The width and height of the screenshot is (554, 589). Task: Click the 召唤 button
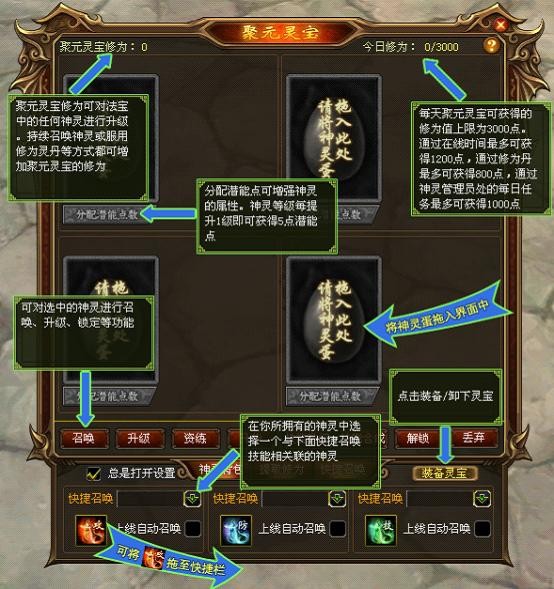point(84,438)
